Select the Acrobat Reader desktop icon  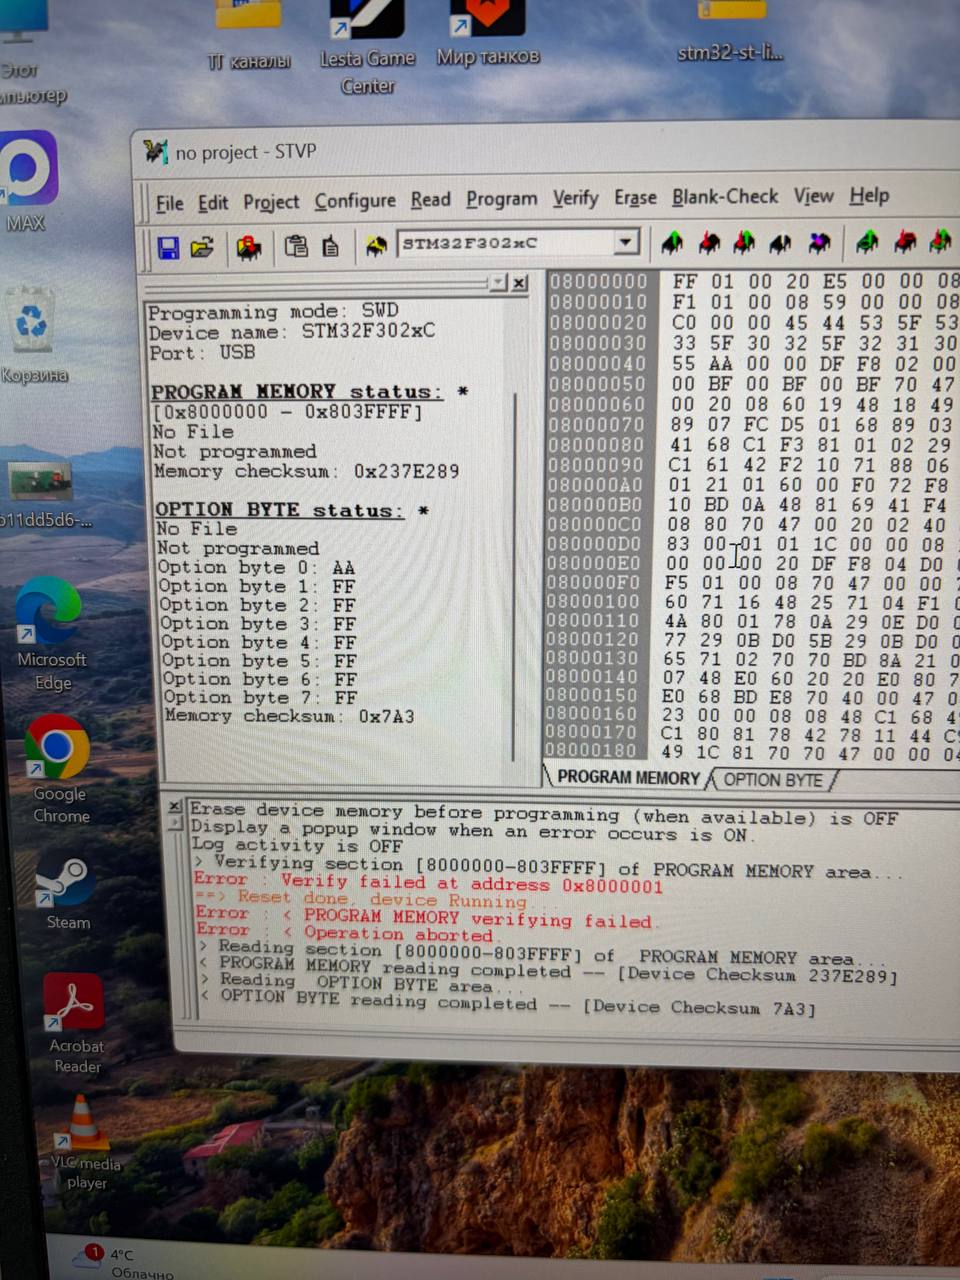(x=74, y=1003)
